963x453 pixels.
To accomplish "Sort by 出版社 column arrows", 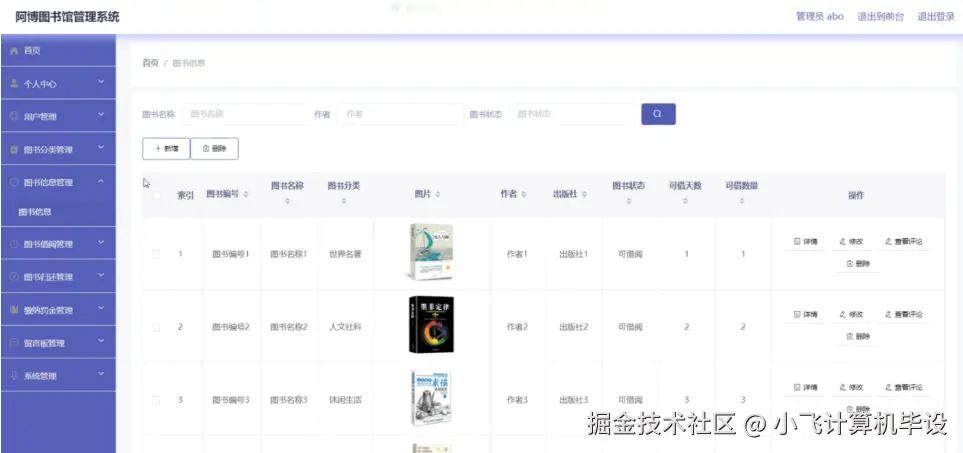I will pos(584,195).
